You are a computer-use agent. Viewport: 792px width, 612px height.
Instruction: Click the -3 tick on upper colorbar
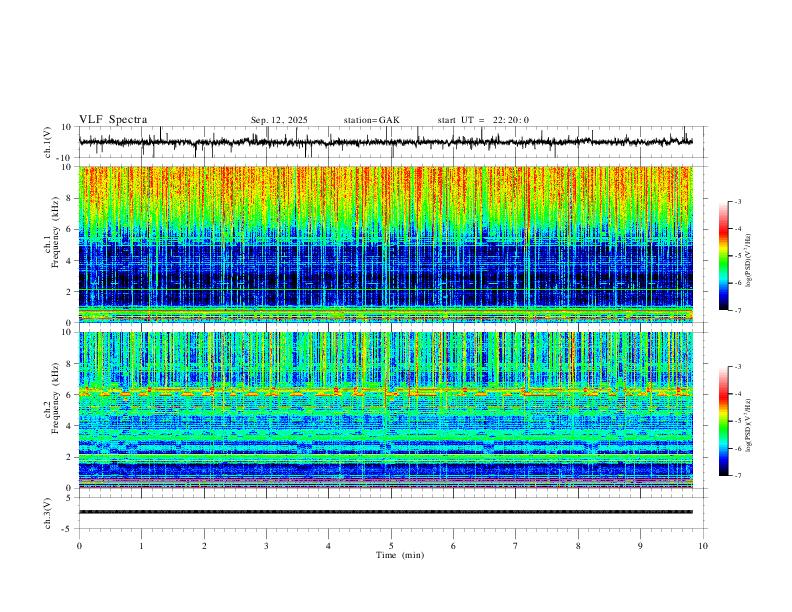pyautogui.click(x=737, y=201)
